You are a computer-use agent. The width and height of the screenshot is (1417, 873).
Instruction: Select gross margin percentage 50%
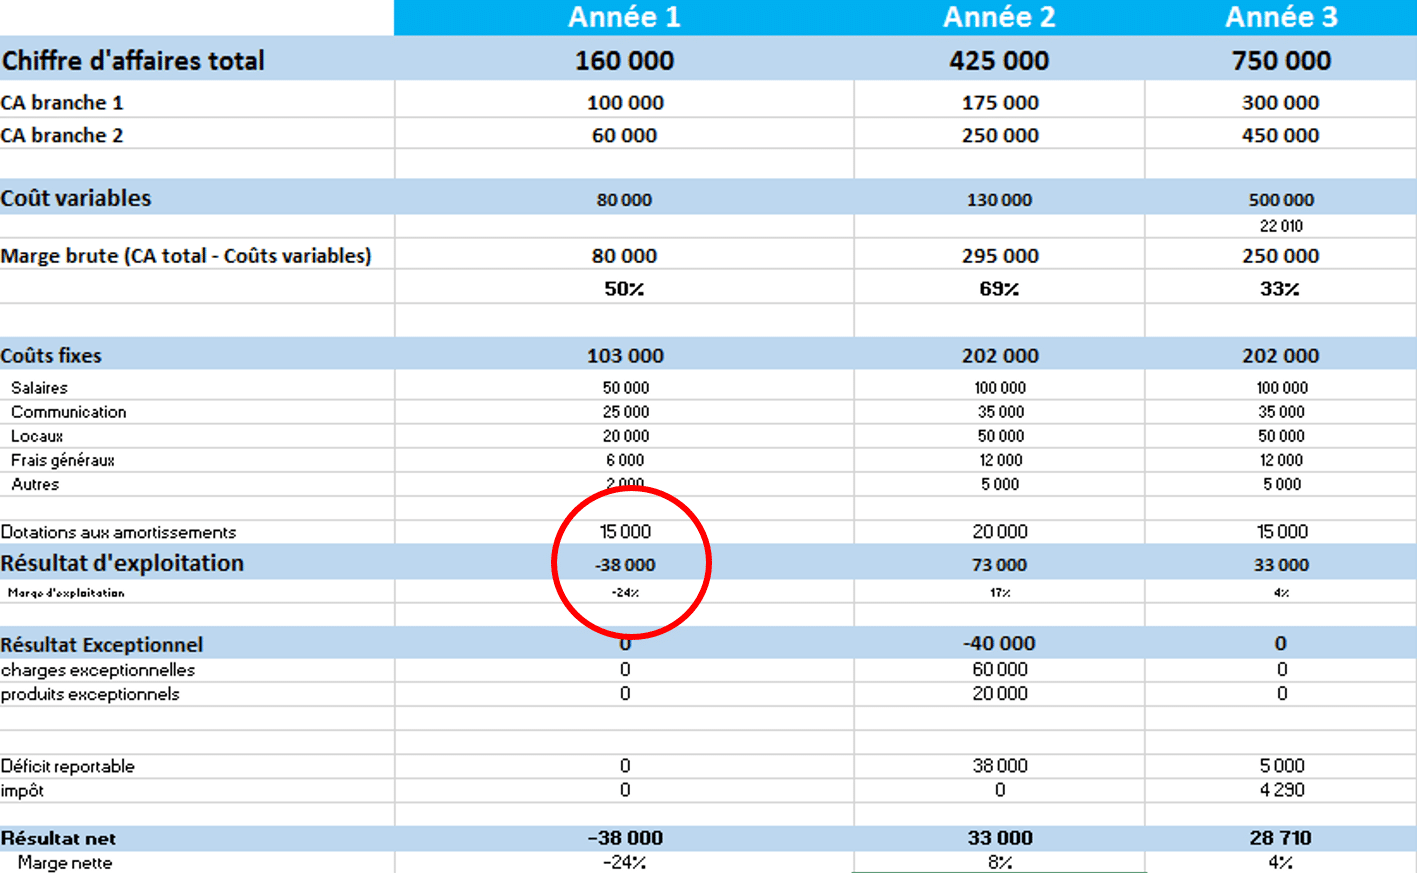coord(624,289)
